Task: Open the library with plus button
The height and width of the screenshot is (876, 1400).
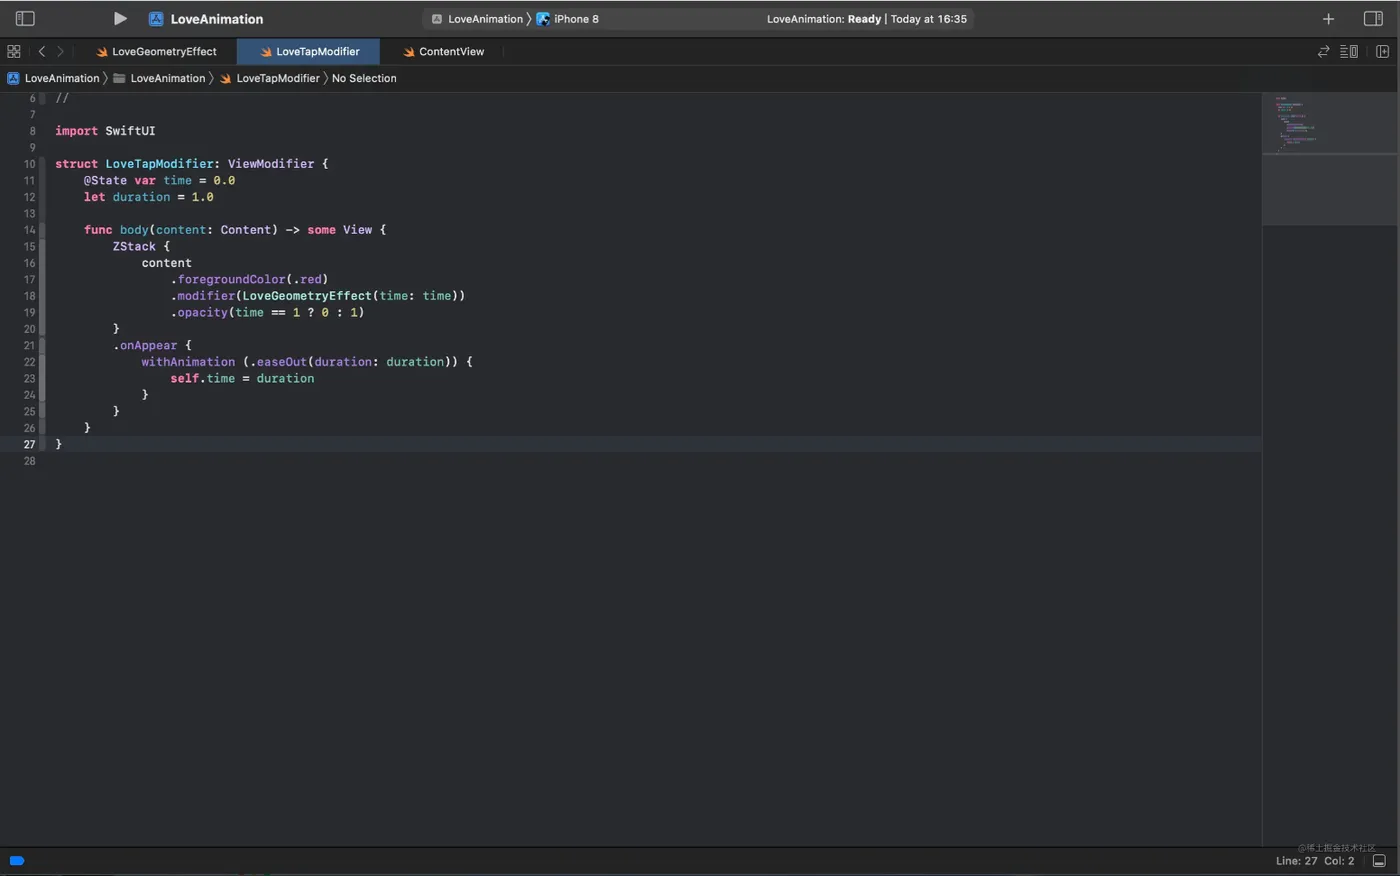Action: [x=1328, y=18]
